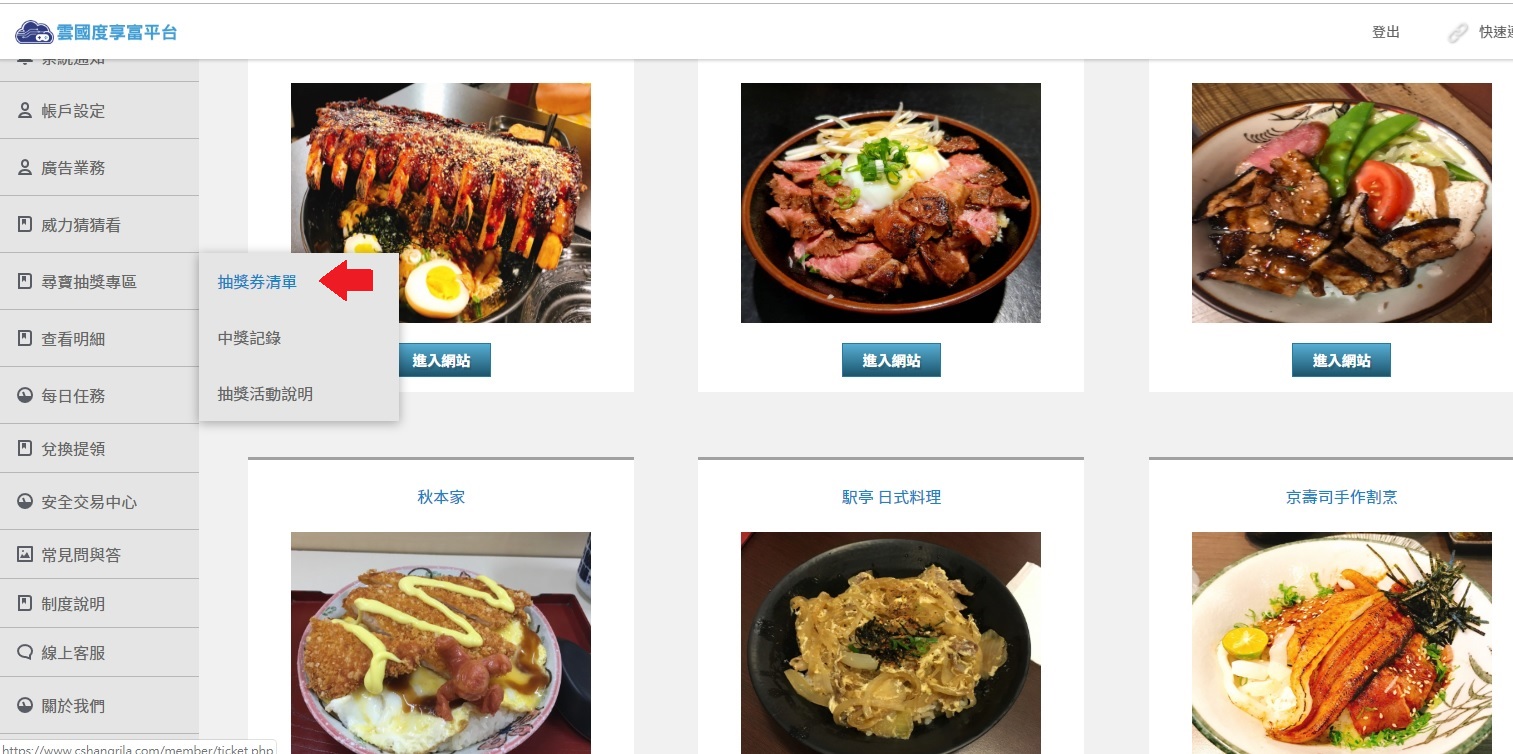Click the person icon beside 廣告業務

point(25,168)
